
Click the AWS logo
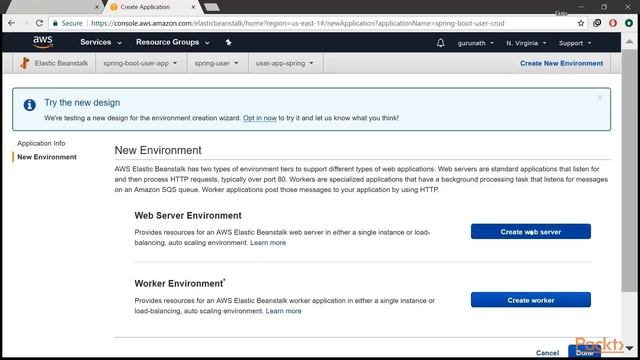click(43, 42)
